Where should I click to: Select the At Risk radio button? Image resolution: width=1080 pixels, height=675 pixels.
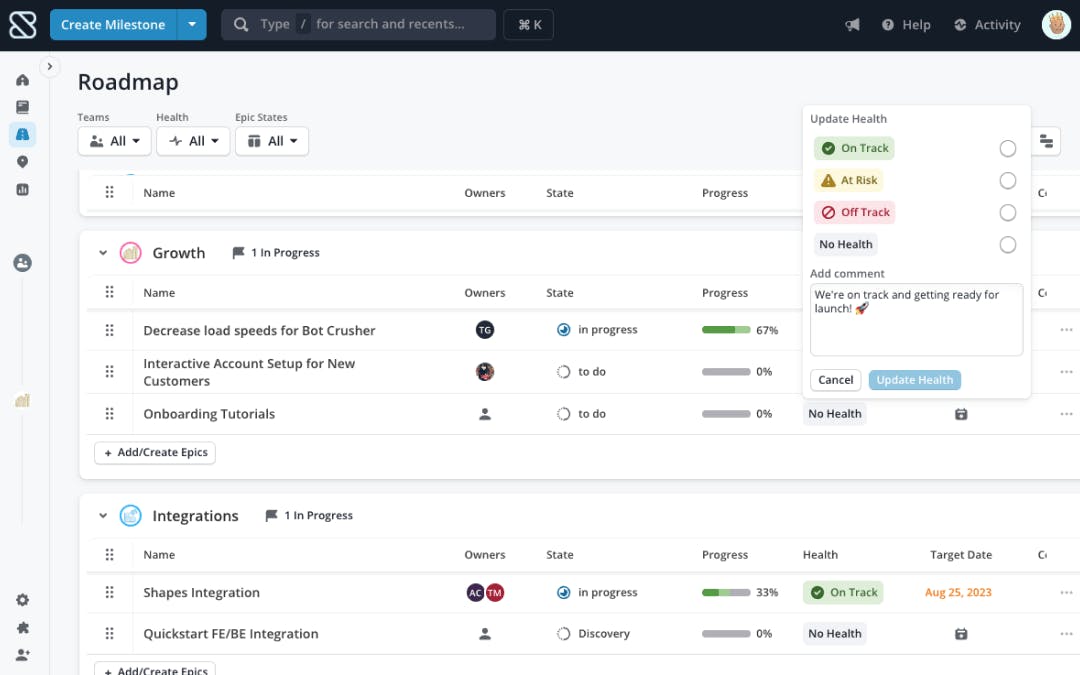pos(1007,180)
